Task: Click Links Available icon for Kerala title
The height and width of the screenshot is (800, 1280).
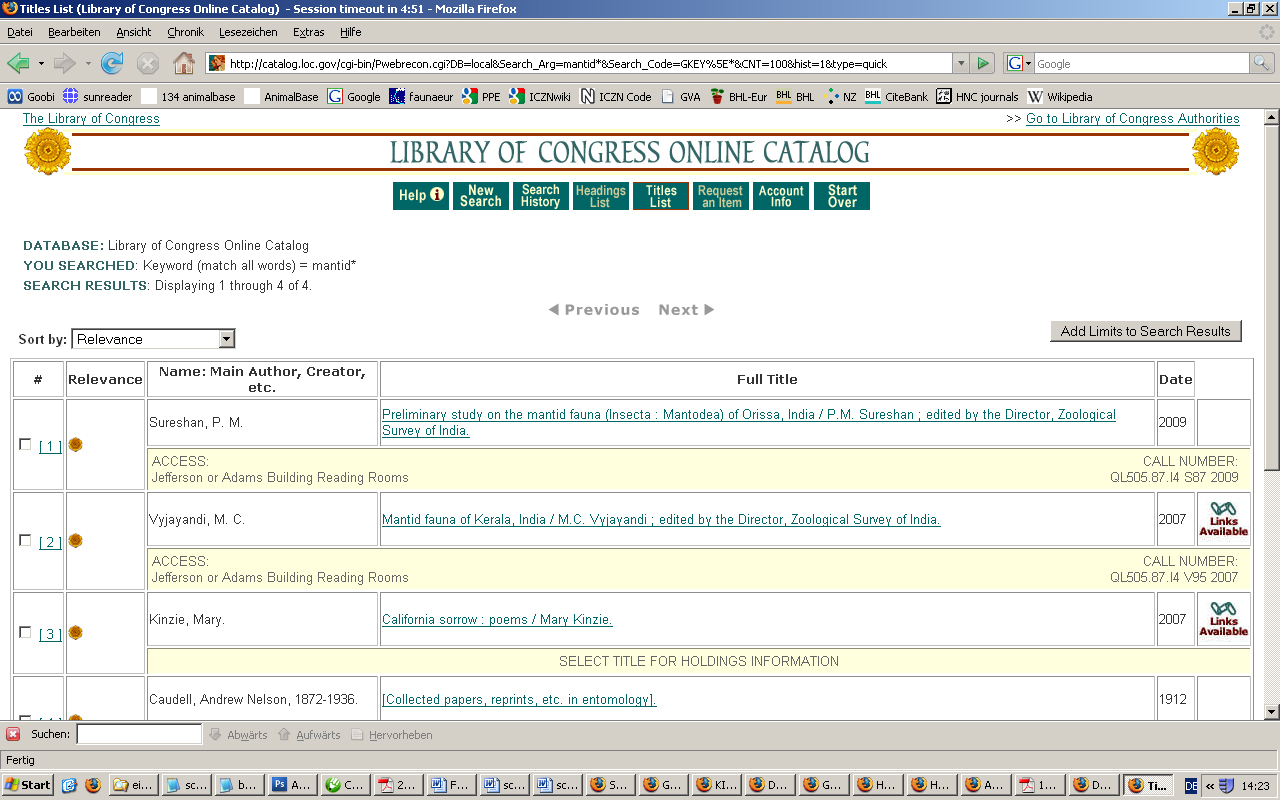Action: (1223, 519)
